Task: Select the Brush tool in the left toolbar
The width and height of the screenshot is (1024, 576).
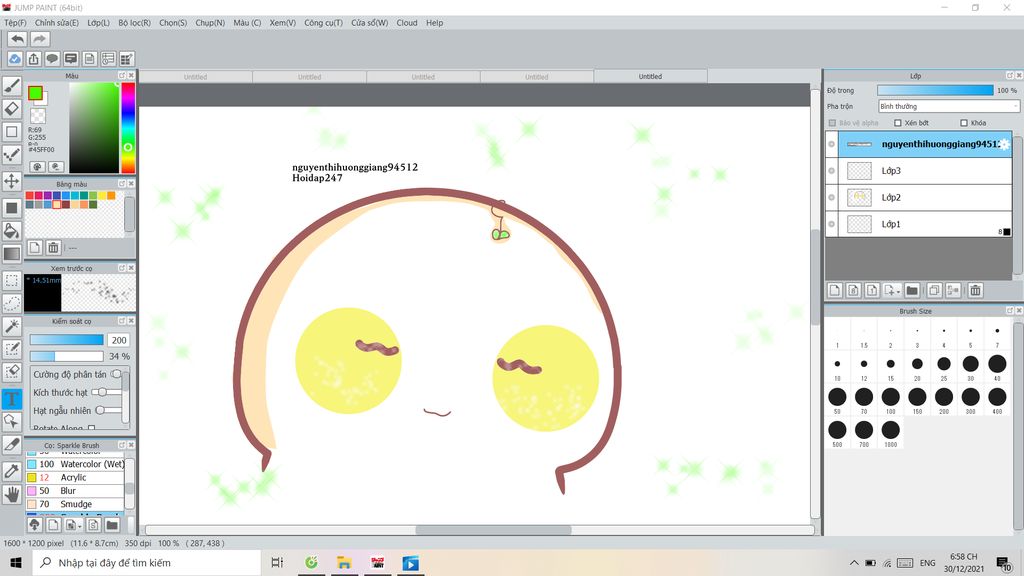Action: 12,86
